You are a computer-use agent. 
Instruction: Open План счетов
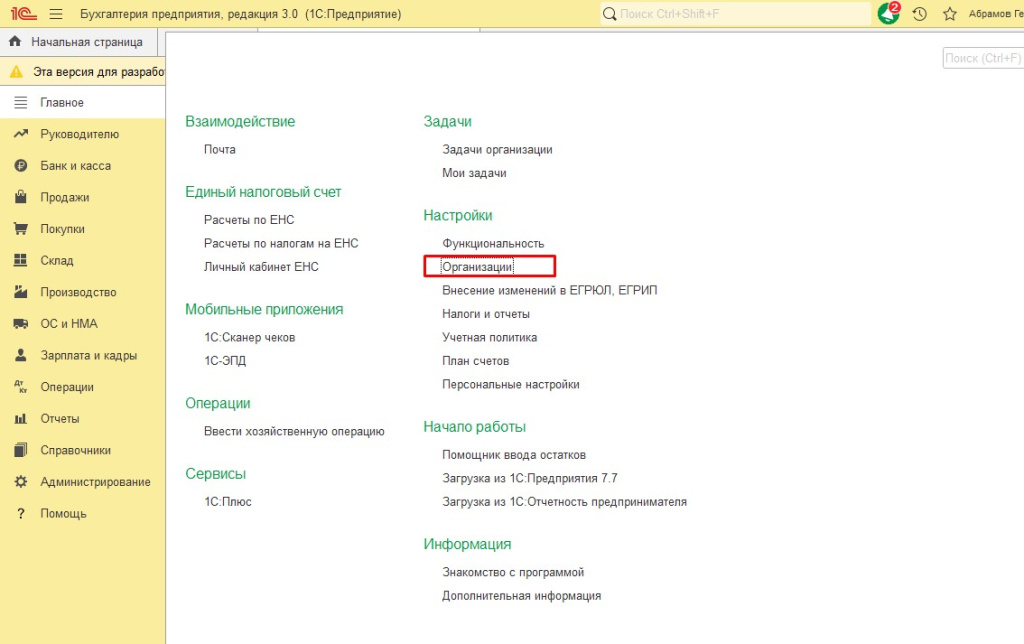(x=475, y=361)
